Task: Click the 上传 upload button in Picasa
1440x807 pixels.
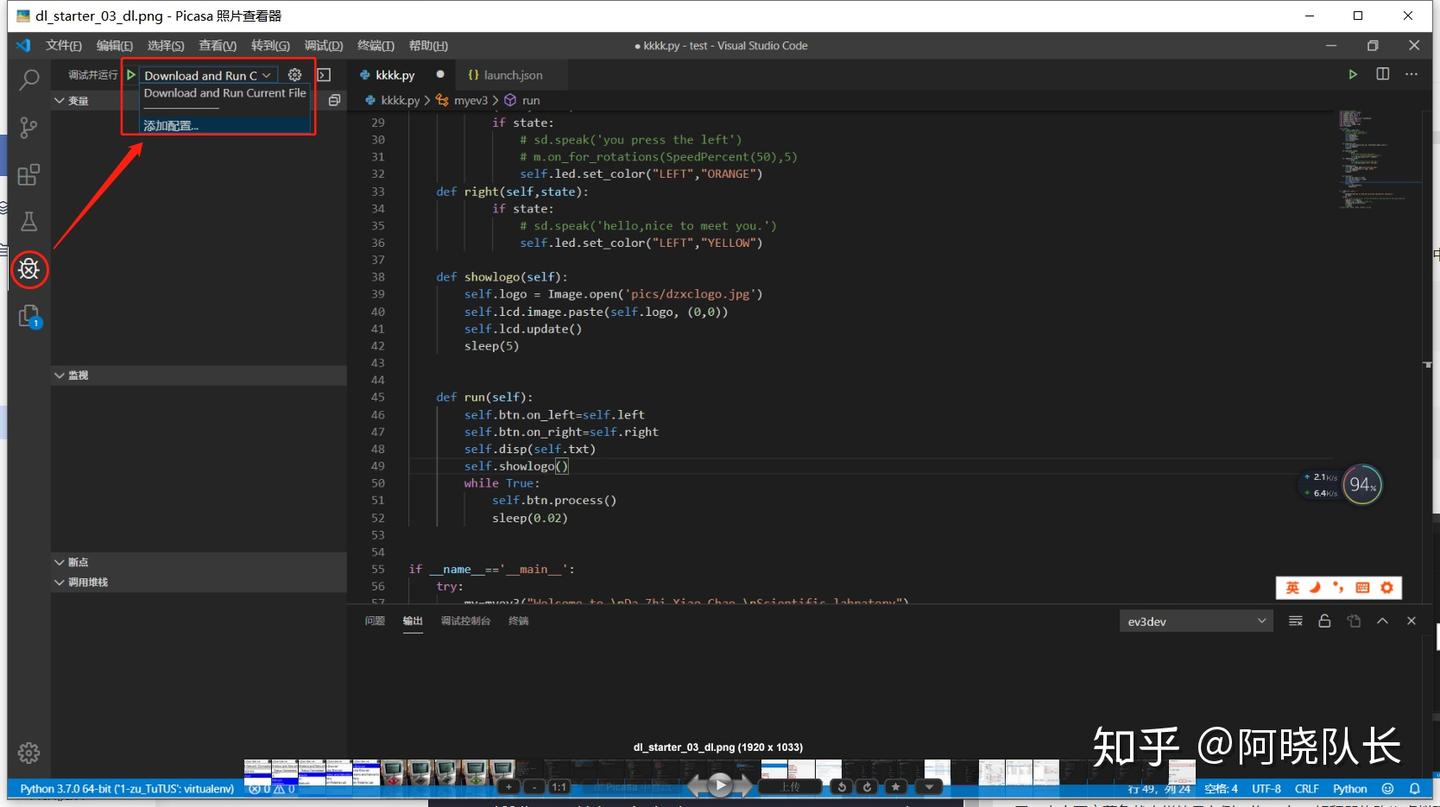Action: click(x=789, y=787)
